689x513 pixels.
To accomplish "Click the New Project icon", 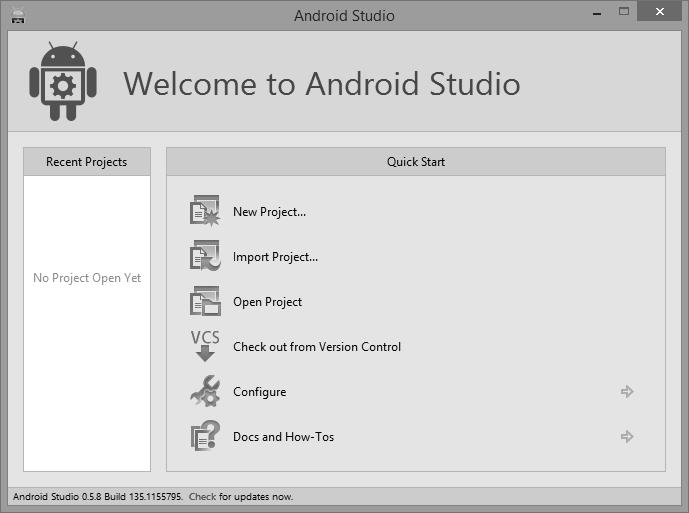I will 205,211.
